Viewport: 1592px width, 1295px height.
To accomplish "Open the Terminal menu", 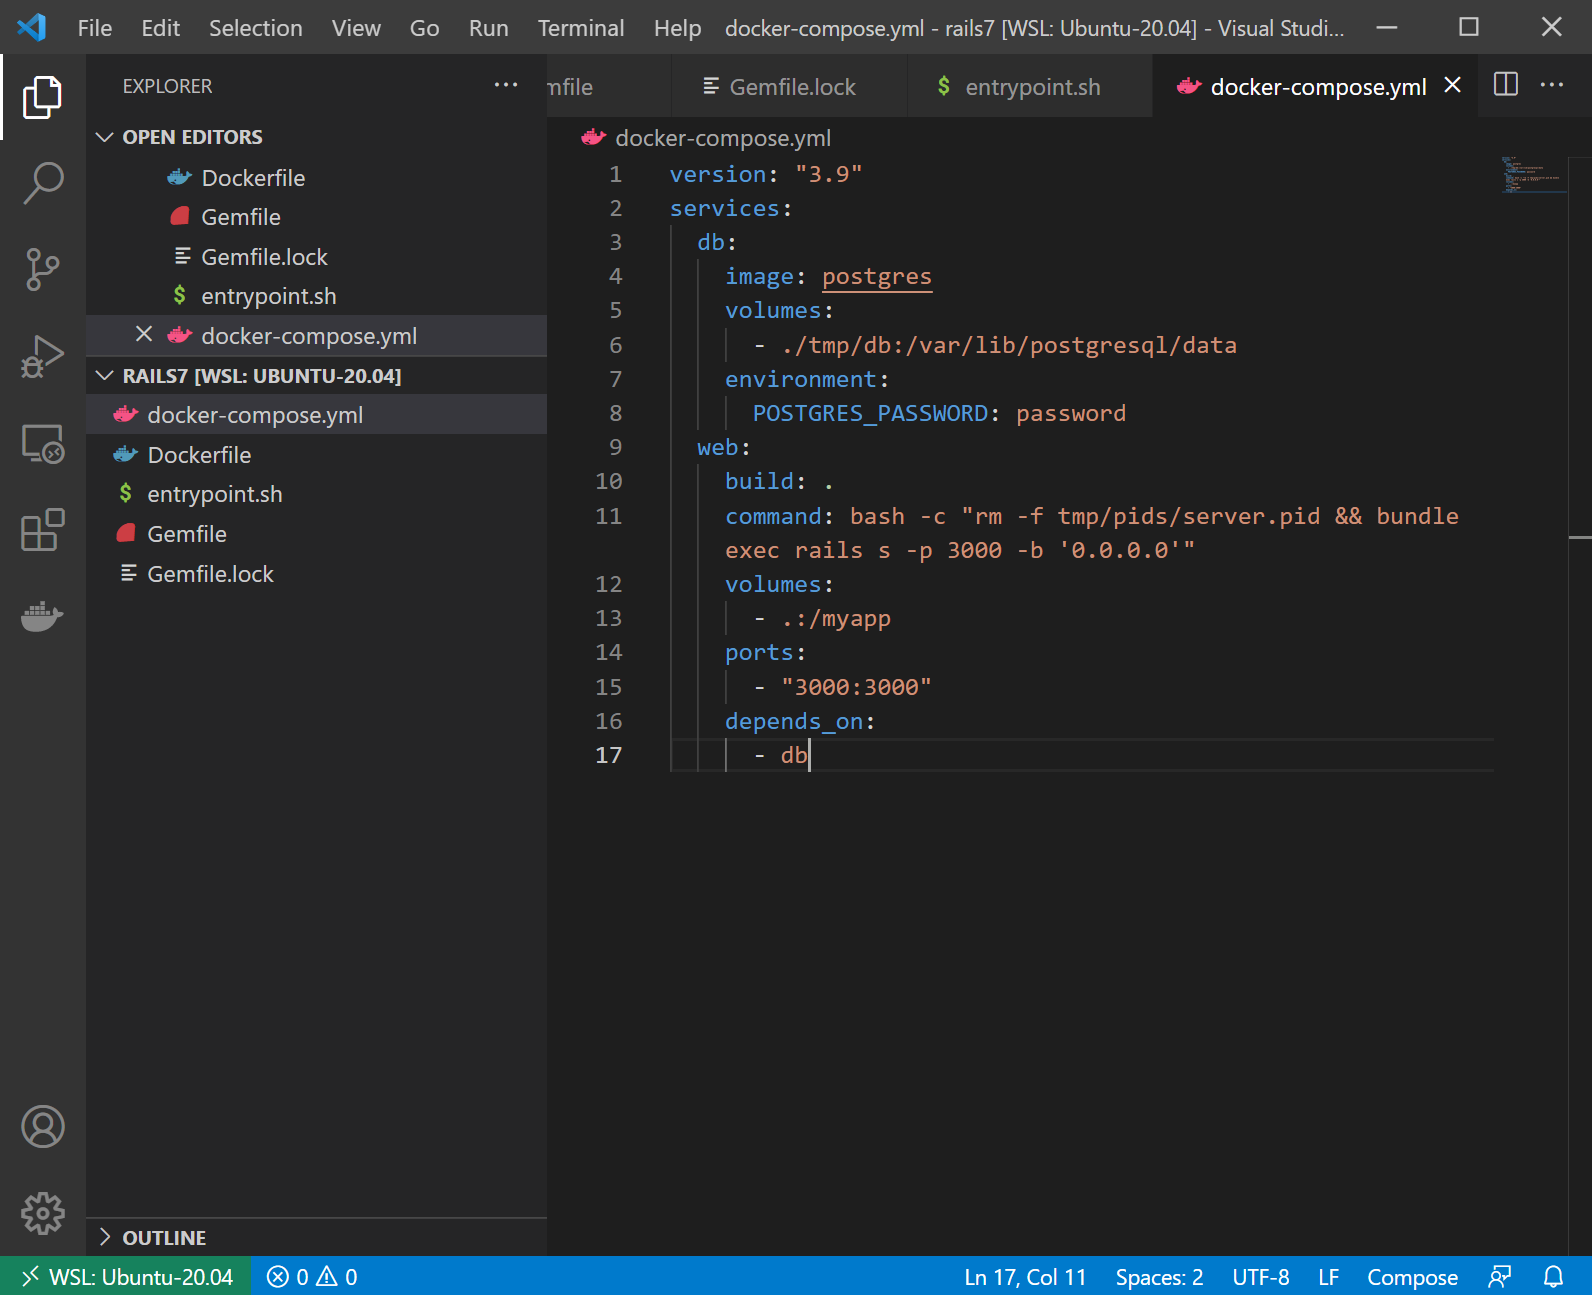I will point(580,28).
